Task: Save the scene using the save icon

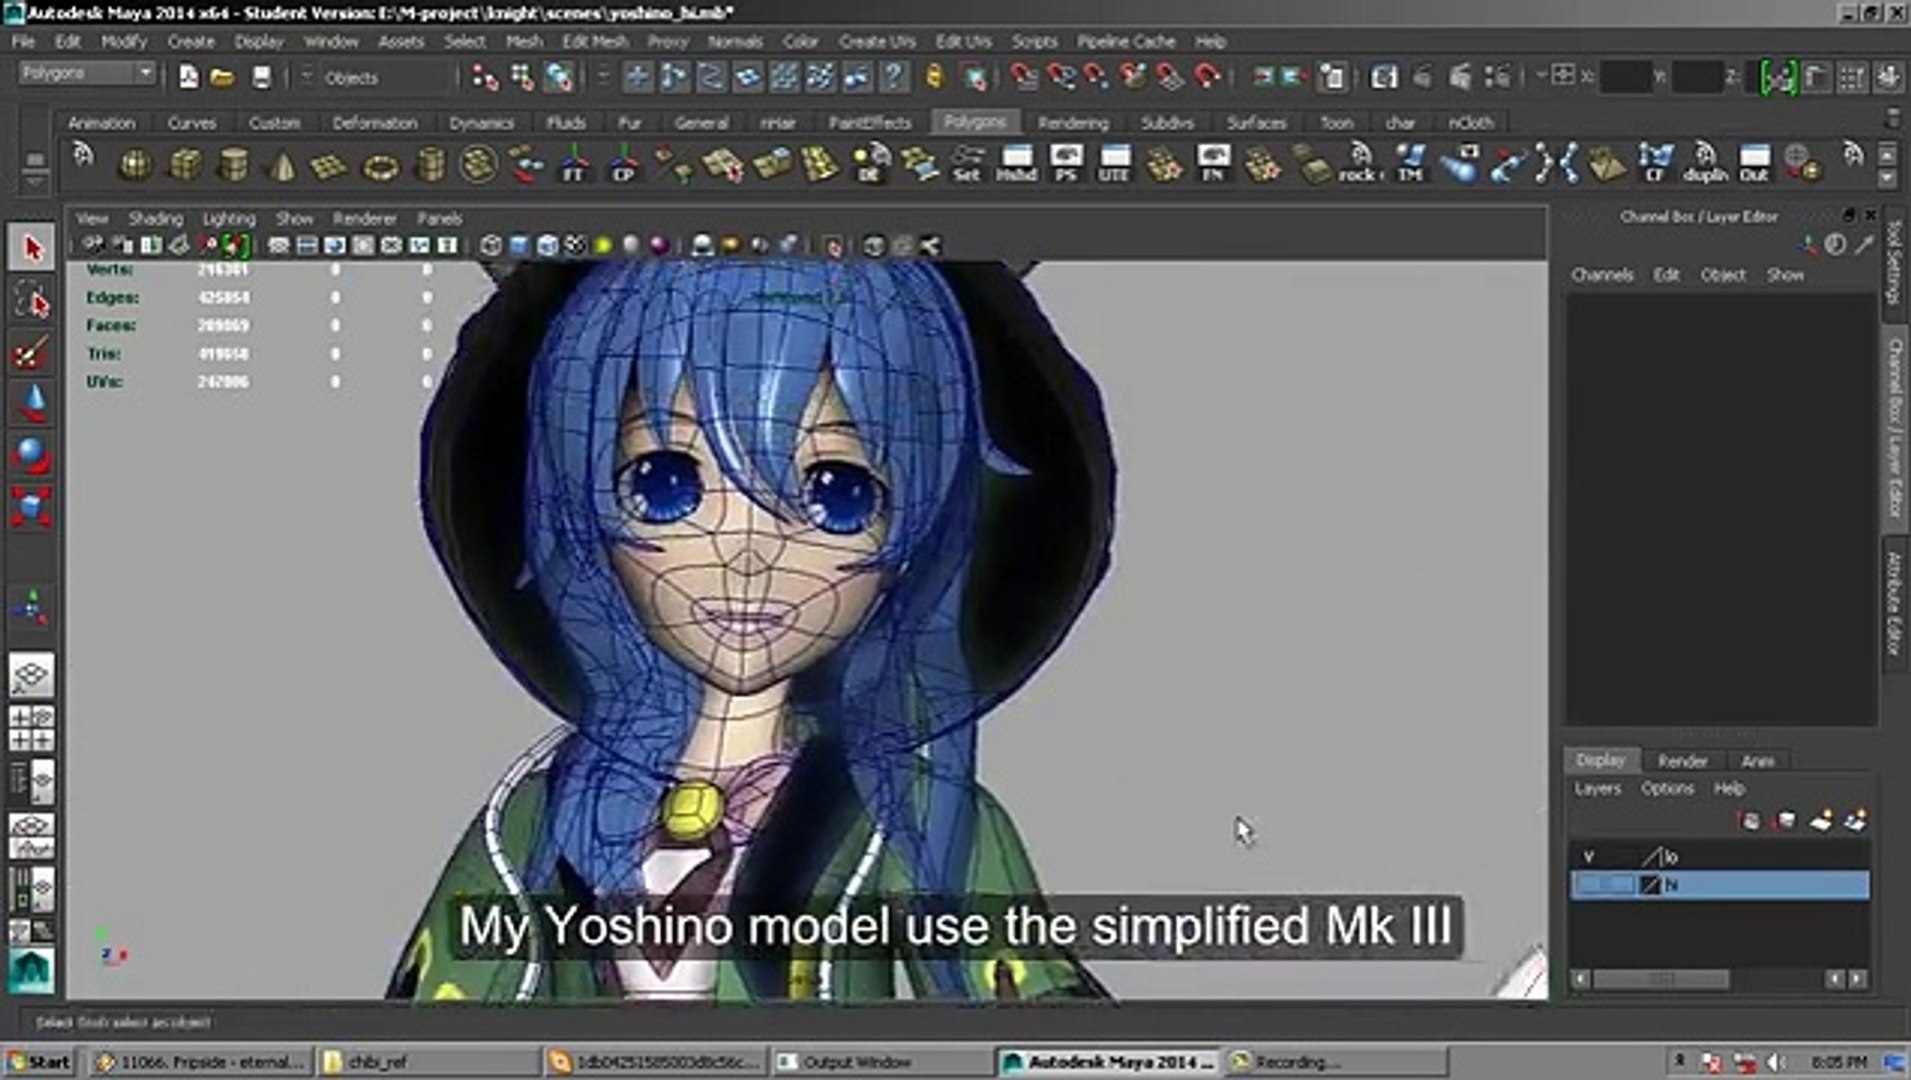Action: tap(261, 76)
